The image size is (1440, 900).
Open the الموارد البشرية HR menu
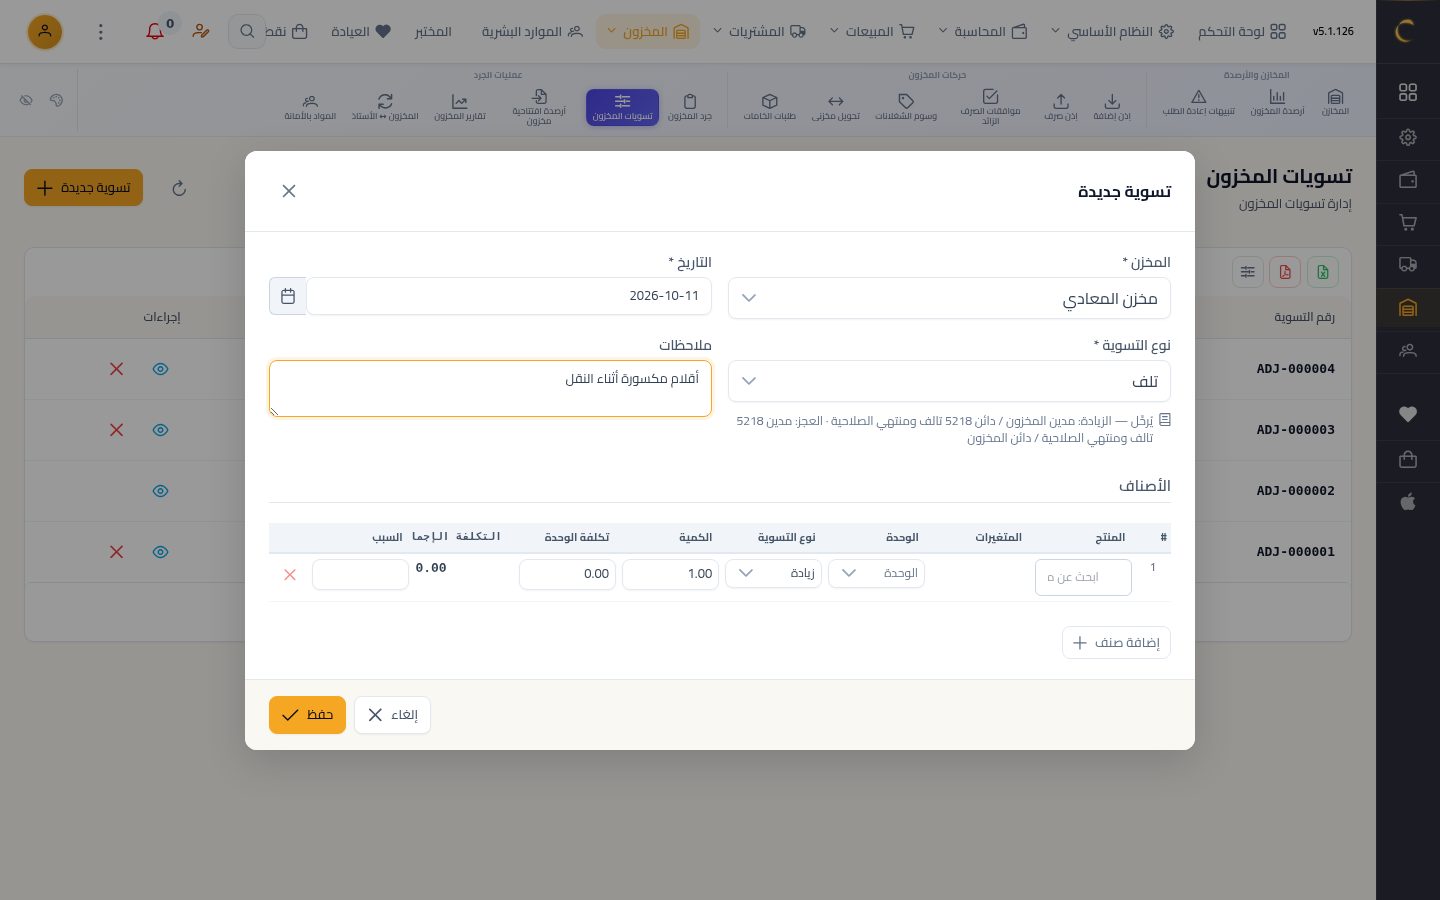pos(532,32)
